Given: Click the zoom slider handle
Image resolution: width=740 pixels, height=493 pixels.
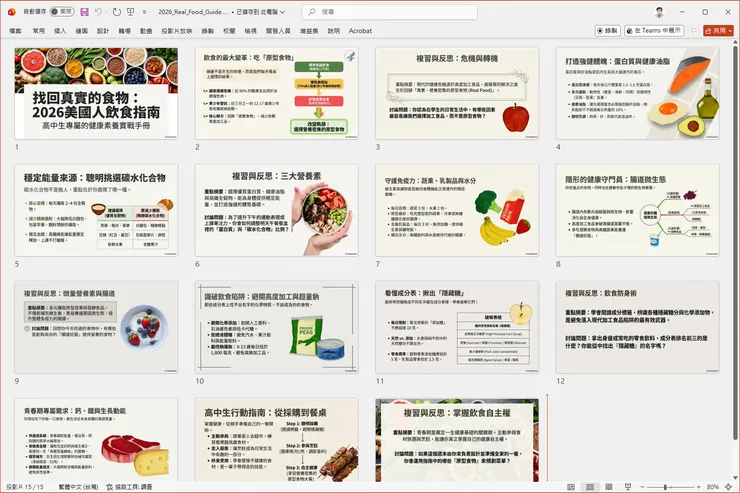Looking at the screenshot, I should pyautogui.click(x=665, y=486).
